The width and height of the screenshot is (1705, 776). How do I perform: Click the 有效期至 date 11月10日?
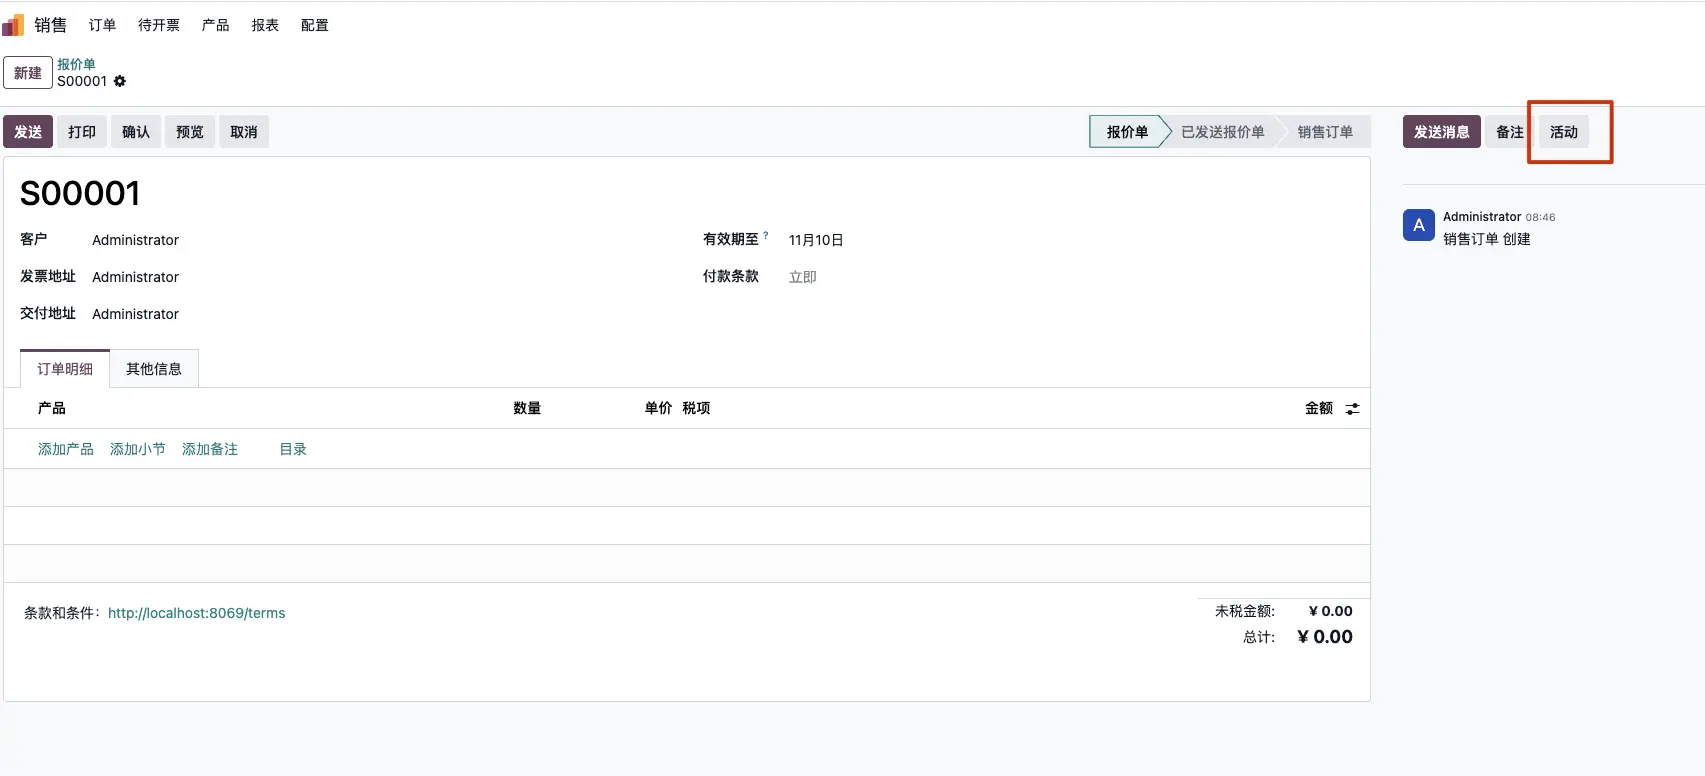point(816,240)
